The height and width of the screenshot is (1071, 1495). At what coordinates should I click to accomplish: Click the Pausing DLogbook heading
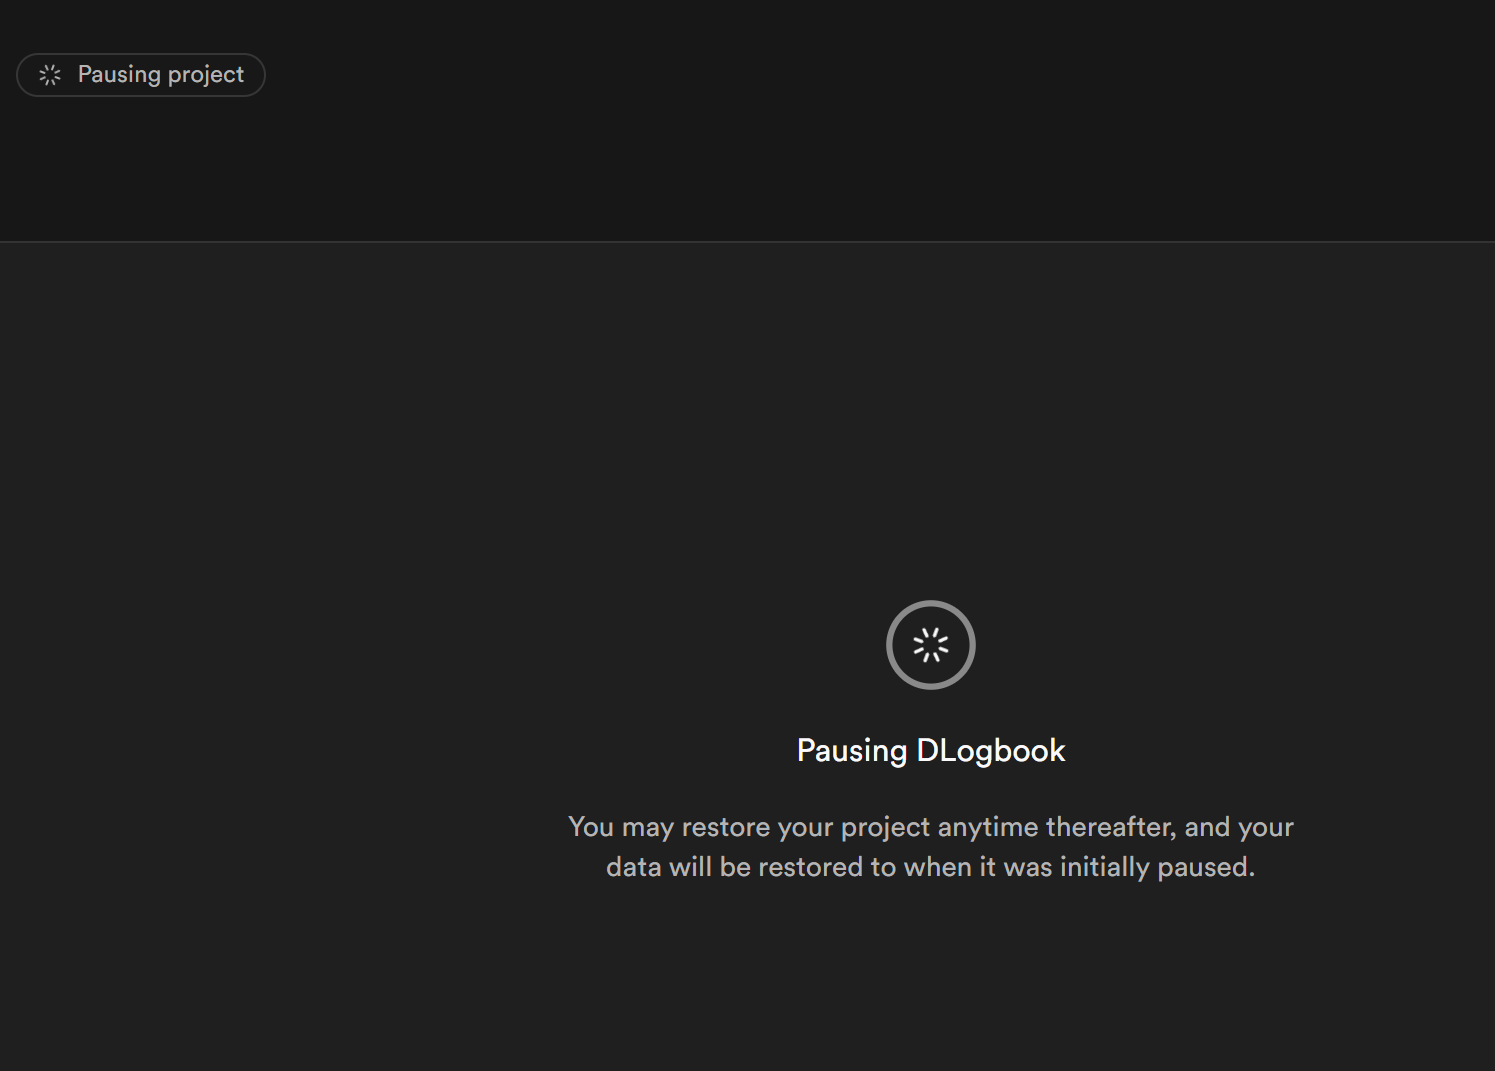pyautogui.click(x=931, y=751)
